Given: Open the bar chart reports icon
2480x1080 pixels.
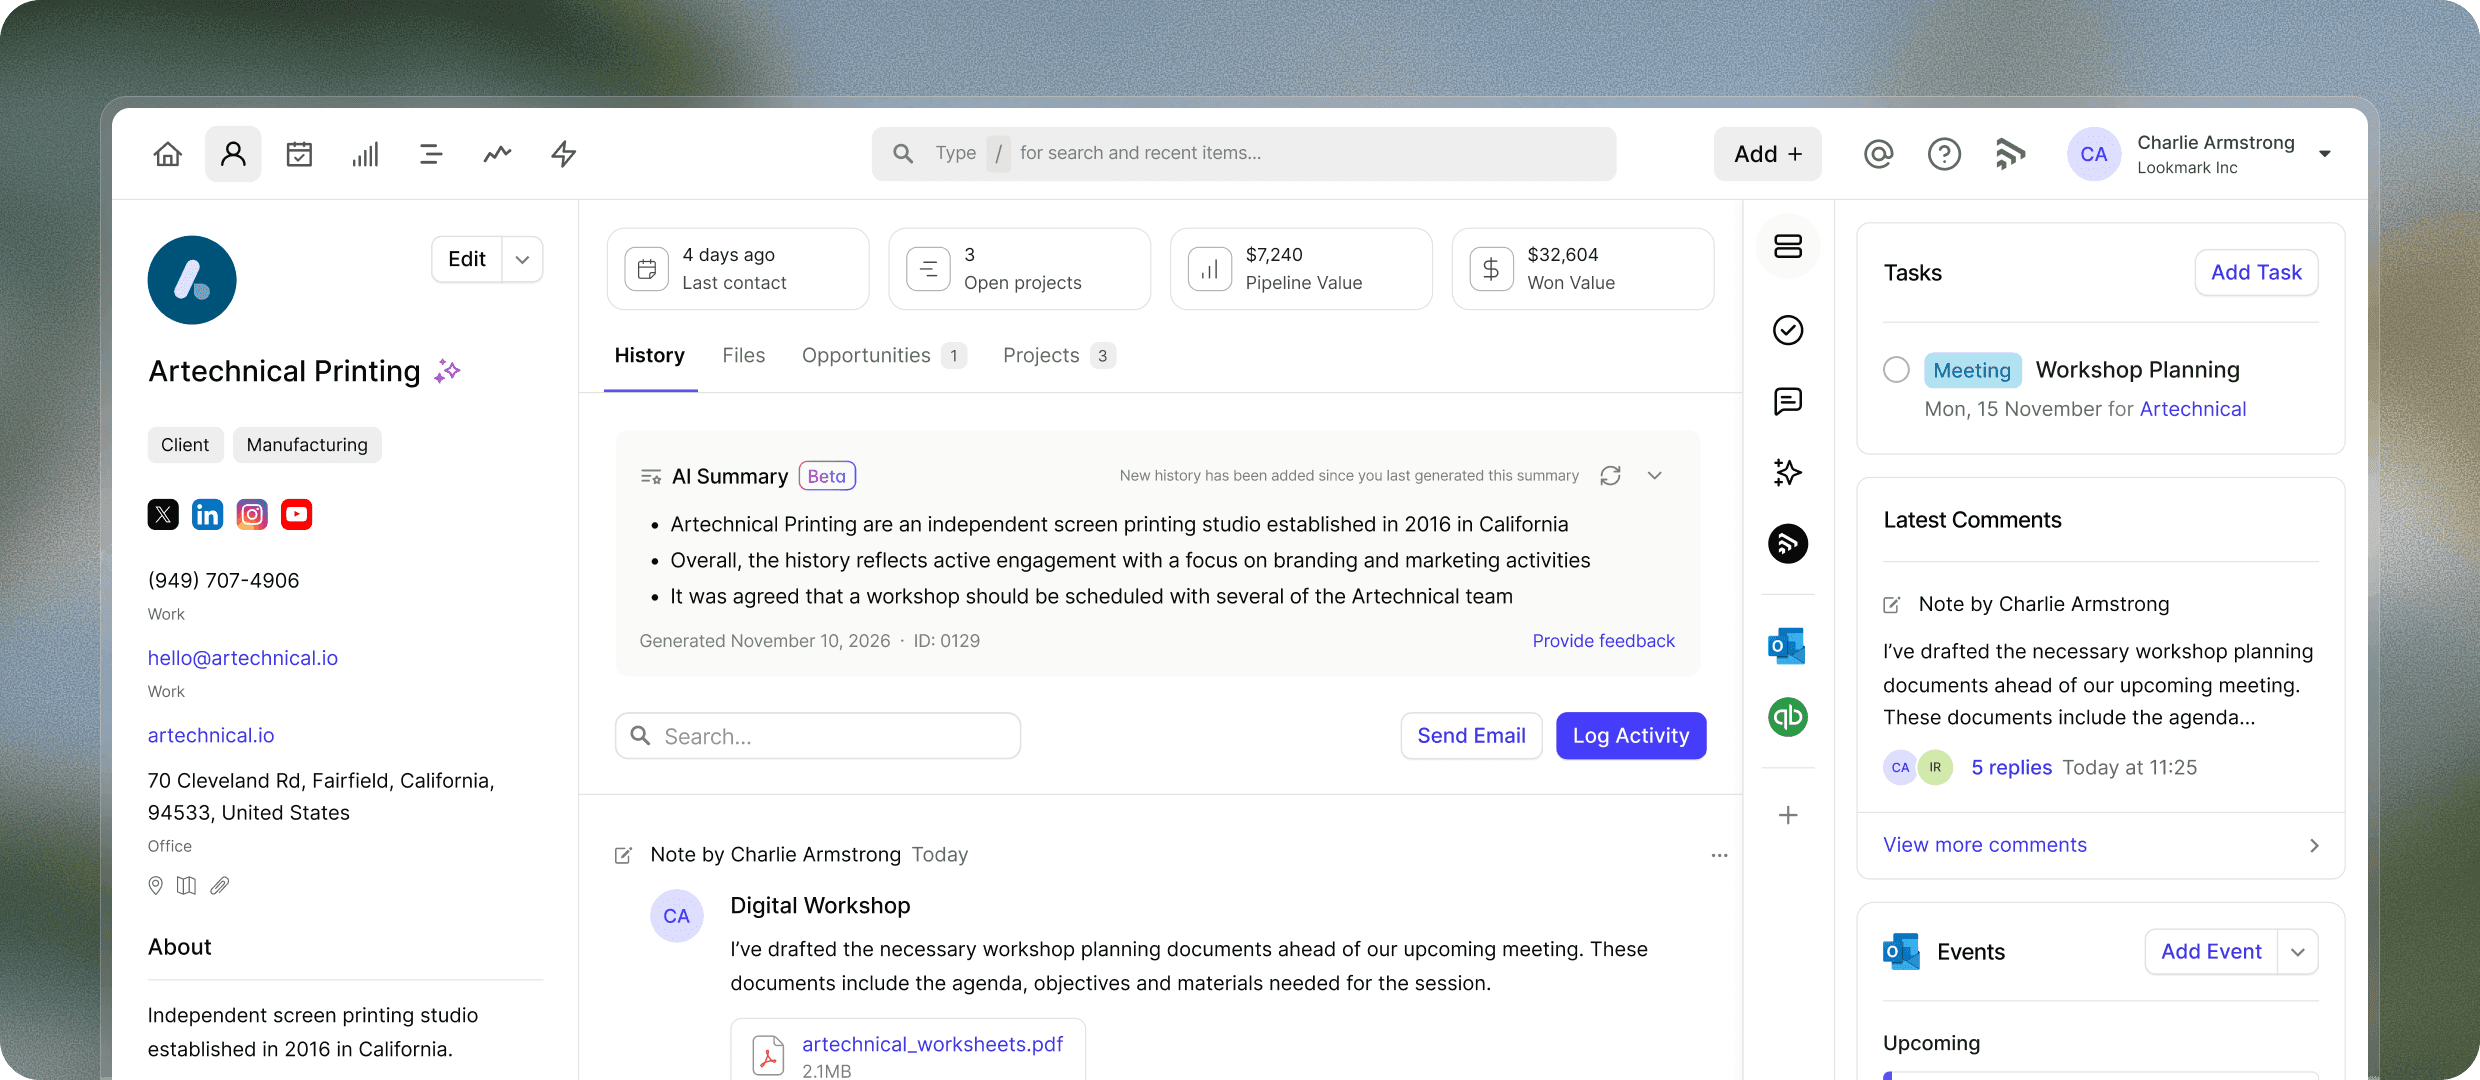Looking at the screenshot, I should [365, 153].
